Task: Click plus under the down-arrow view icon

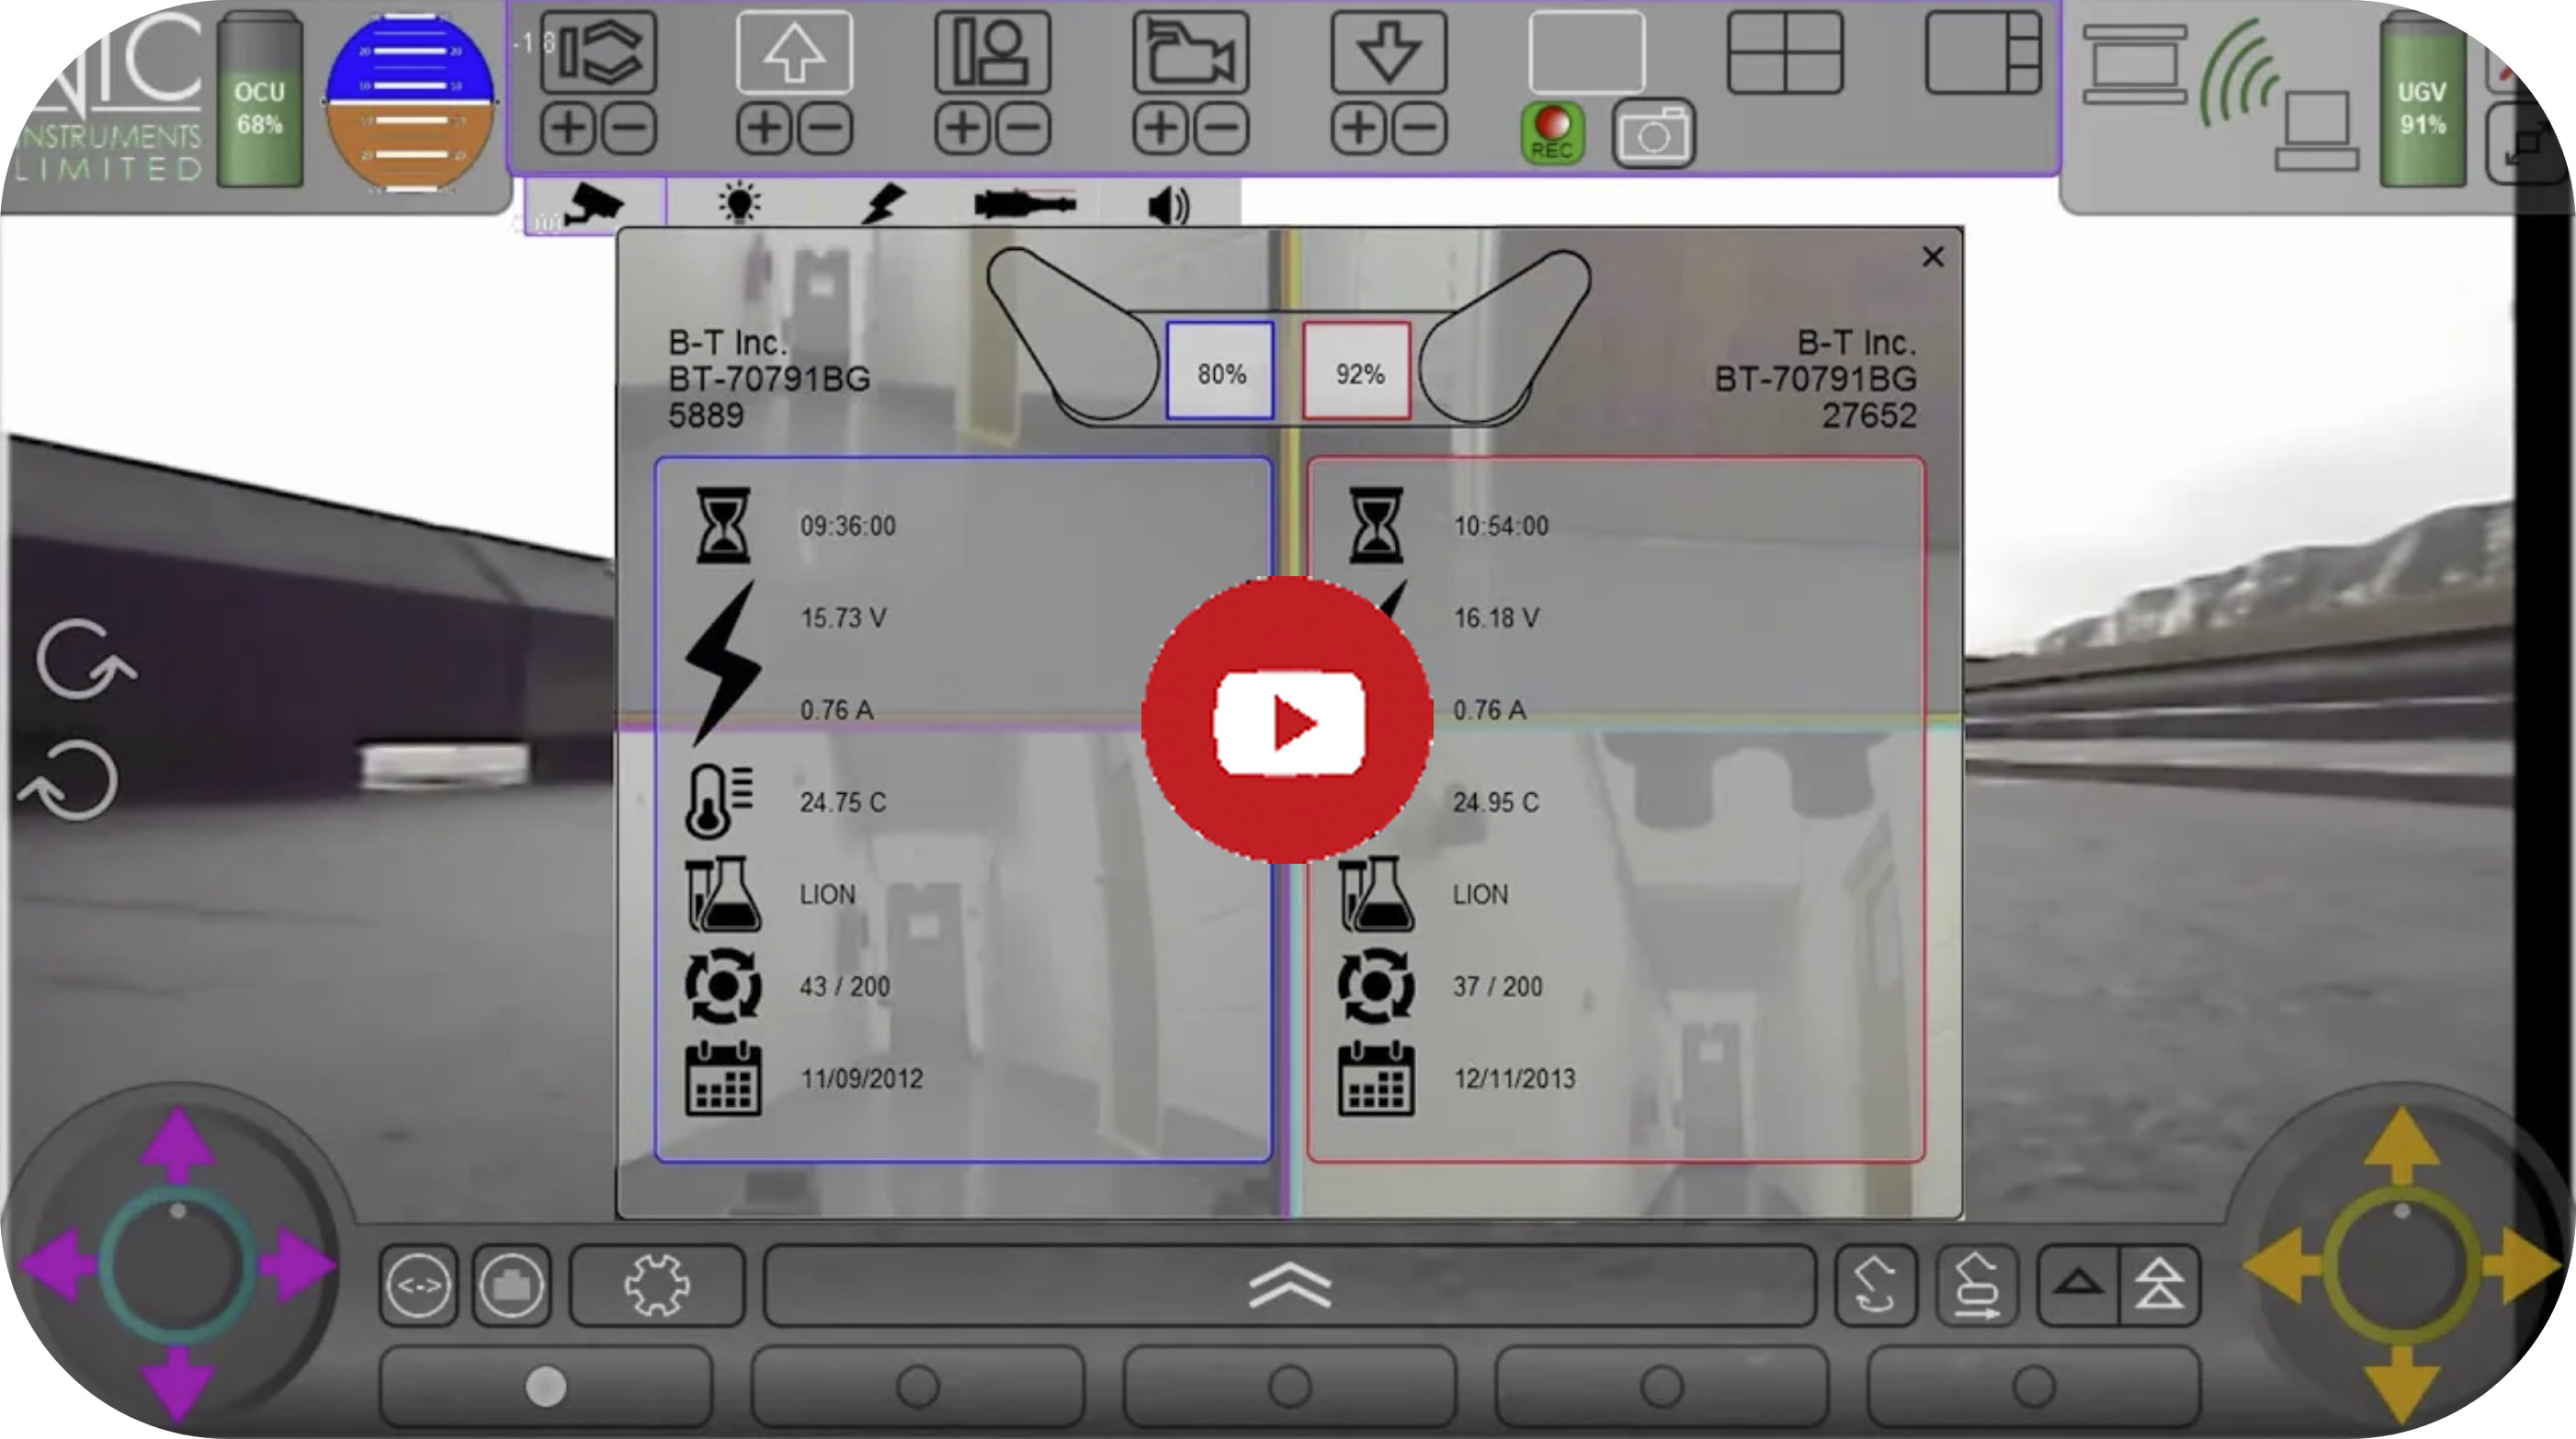Action: (1358, 129)
